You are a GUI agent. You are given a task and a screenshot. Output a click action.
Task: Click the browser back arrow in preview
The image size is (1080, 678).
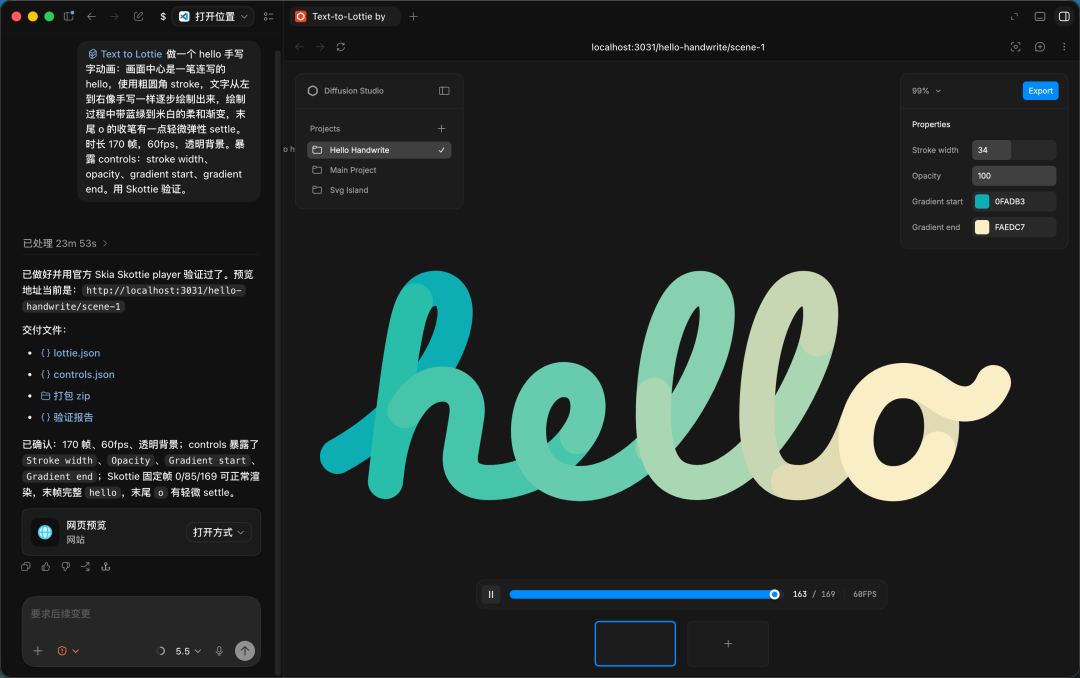click(299, 47)
